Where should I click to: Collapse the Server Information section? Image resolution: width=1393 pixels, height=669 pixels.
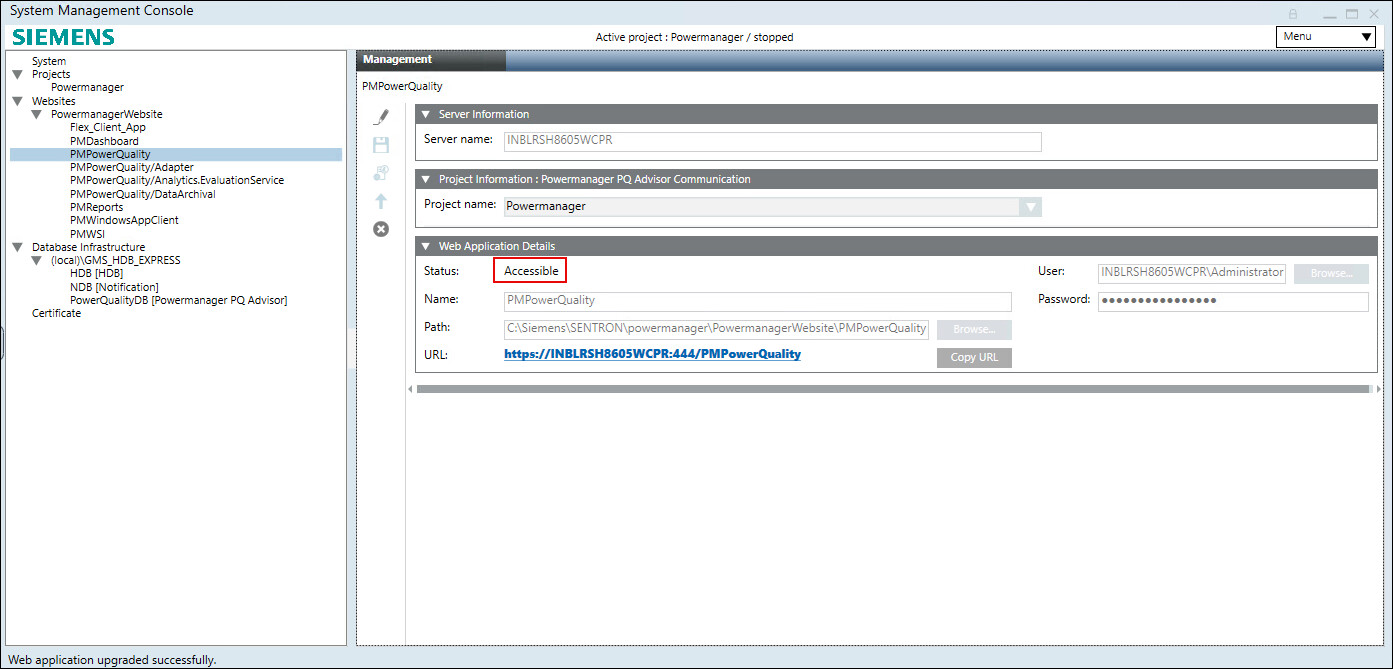coord(425,114)
